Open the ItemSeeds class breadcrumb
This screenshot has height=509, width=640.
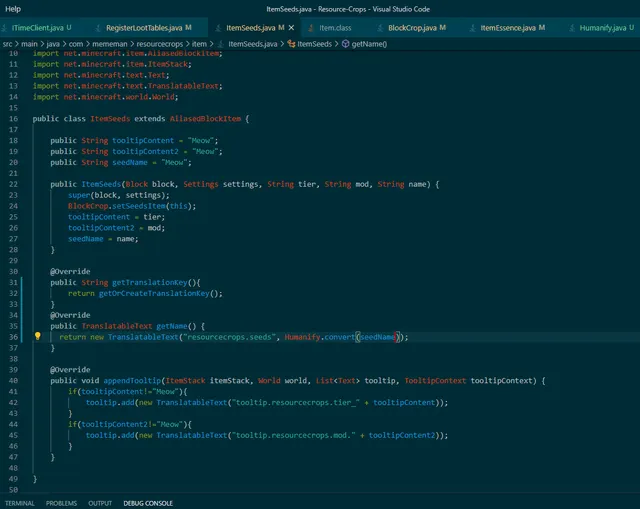314,44
